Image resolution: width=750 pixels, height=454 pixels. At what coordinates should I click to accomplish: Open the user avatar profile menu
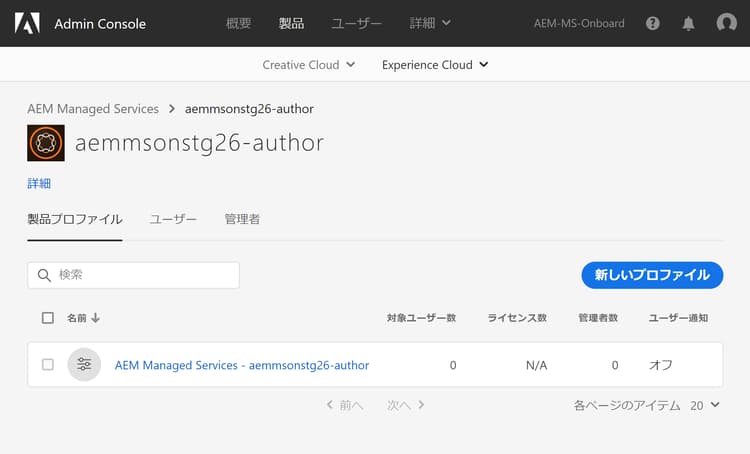727,22
